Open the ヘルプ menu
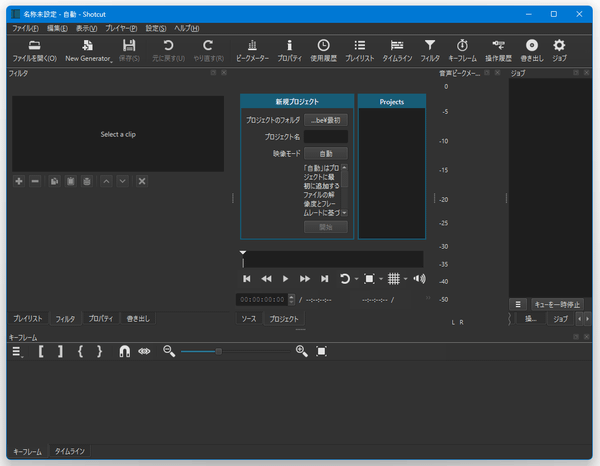This screenshot has width=600, height=466. click(x=187, y=28)
